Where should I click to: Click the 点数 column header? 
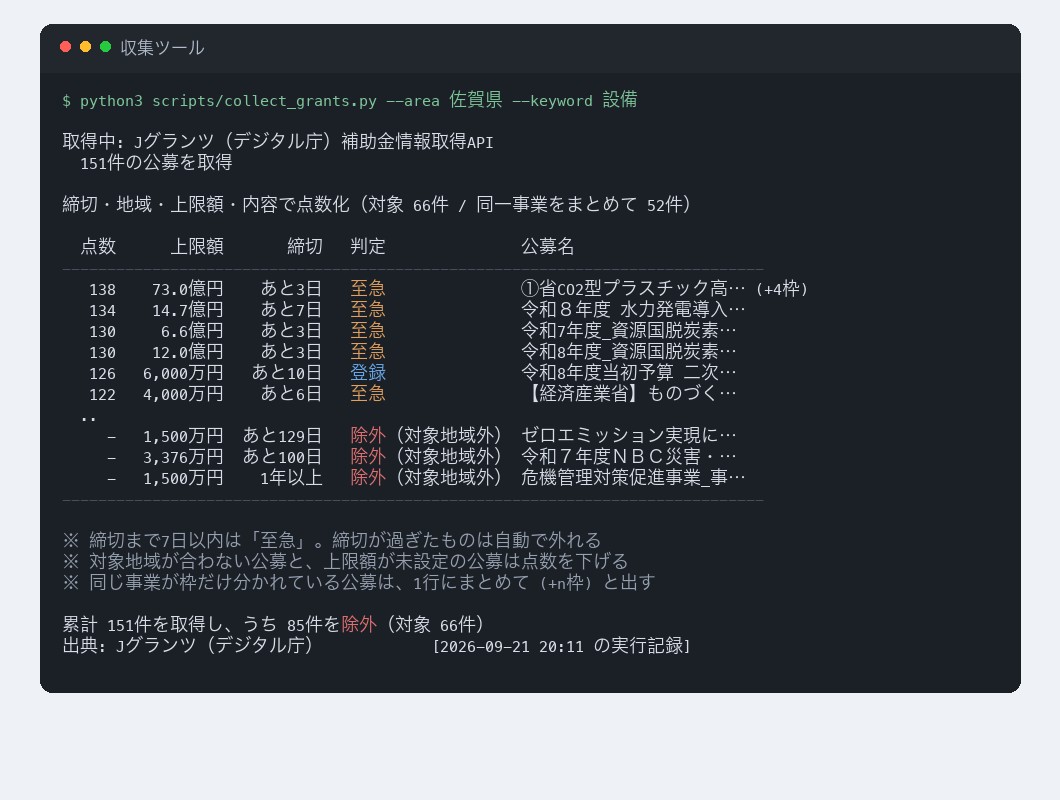point(98,246)
